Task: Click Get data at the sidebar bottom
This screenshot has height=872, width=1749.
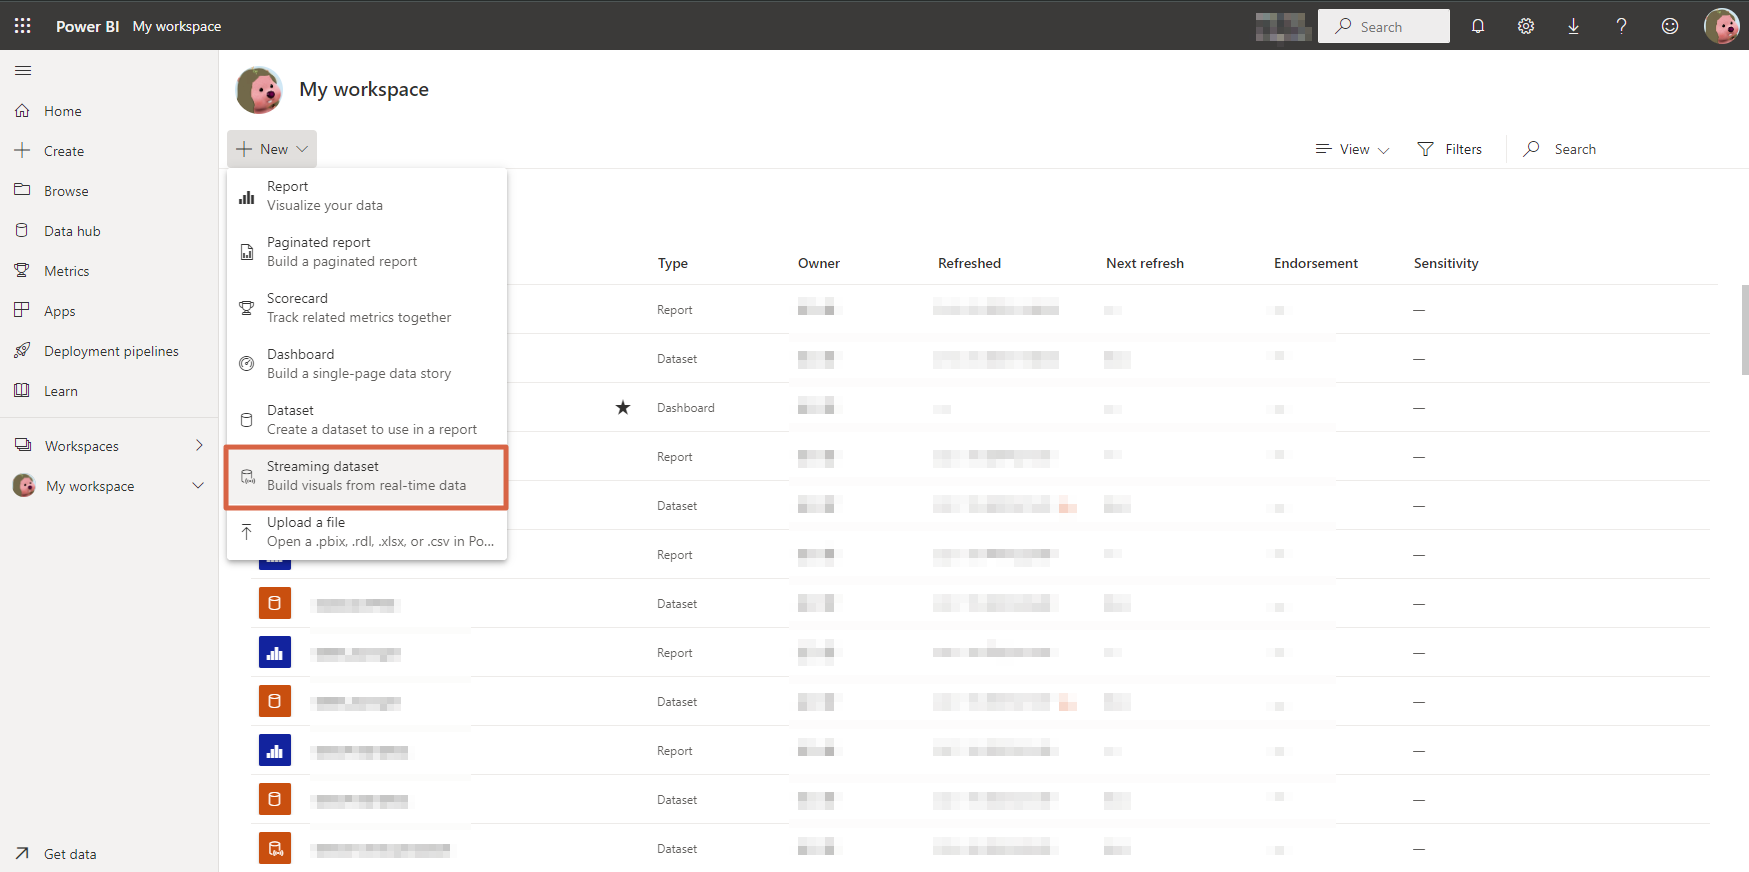Action: (109, 854)
